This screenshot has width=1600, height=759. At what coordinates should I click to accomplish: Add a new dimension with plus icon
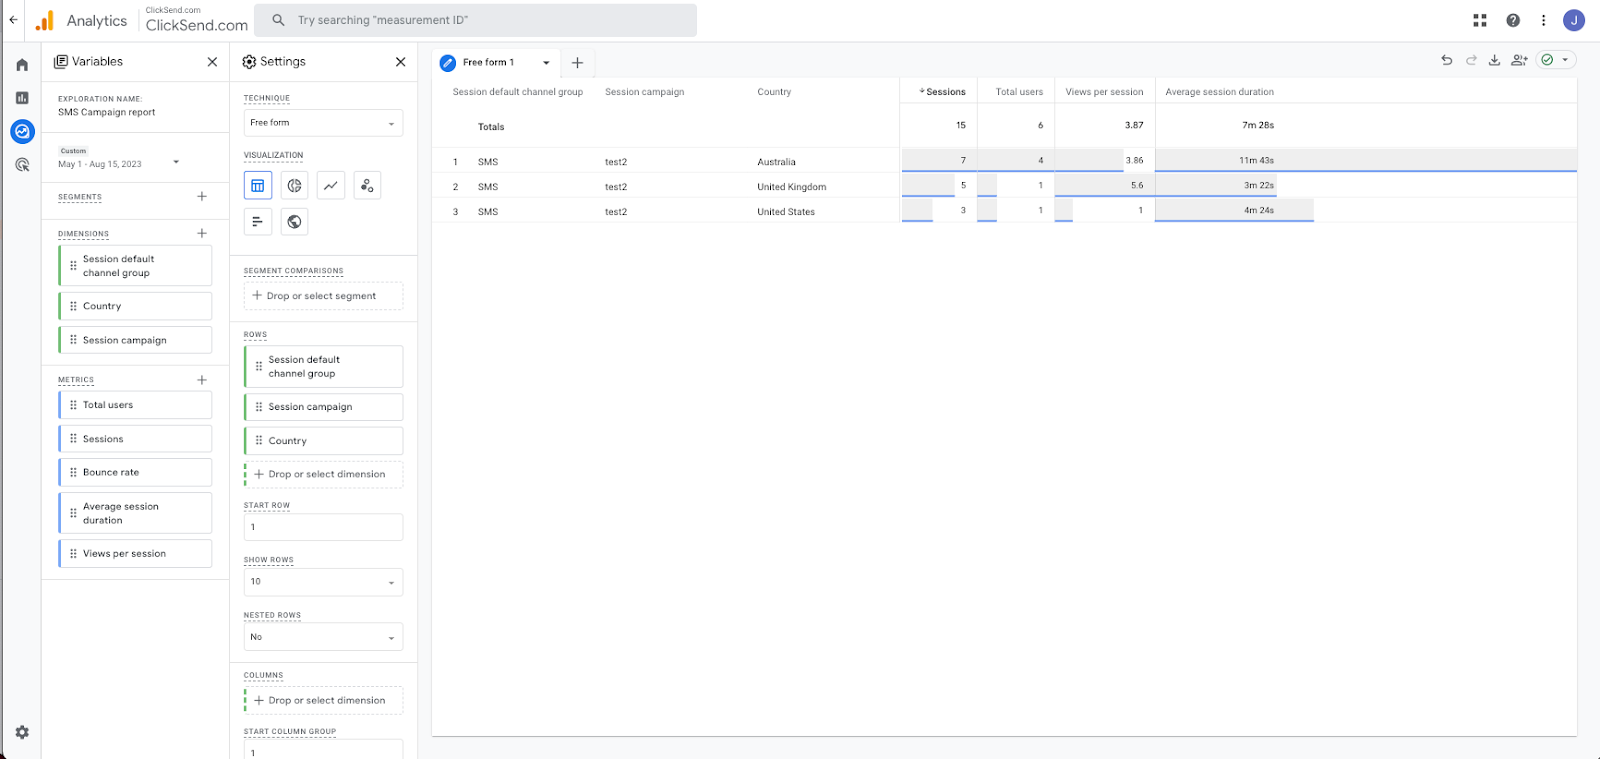point(202,233)
